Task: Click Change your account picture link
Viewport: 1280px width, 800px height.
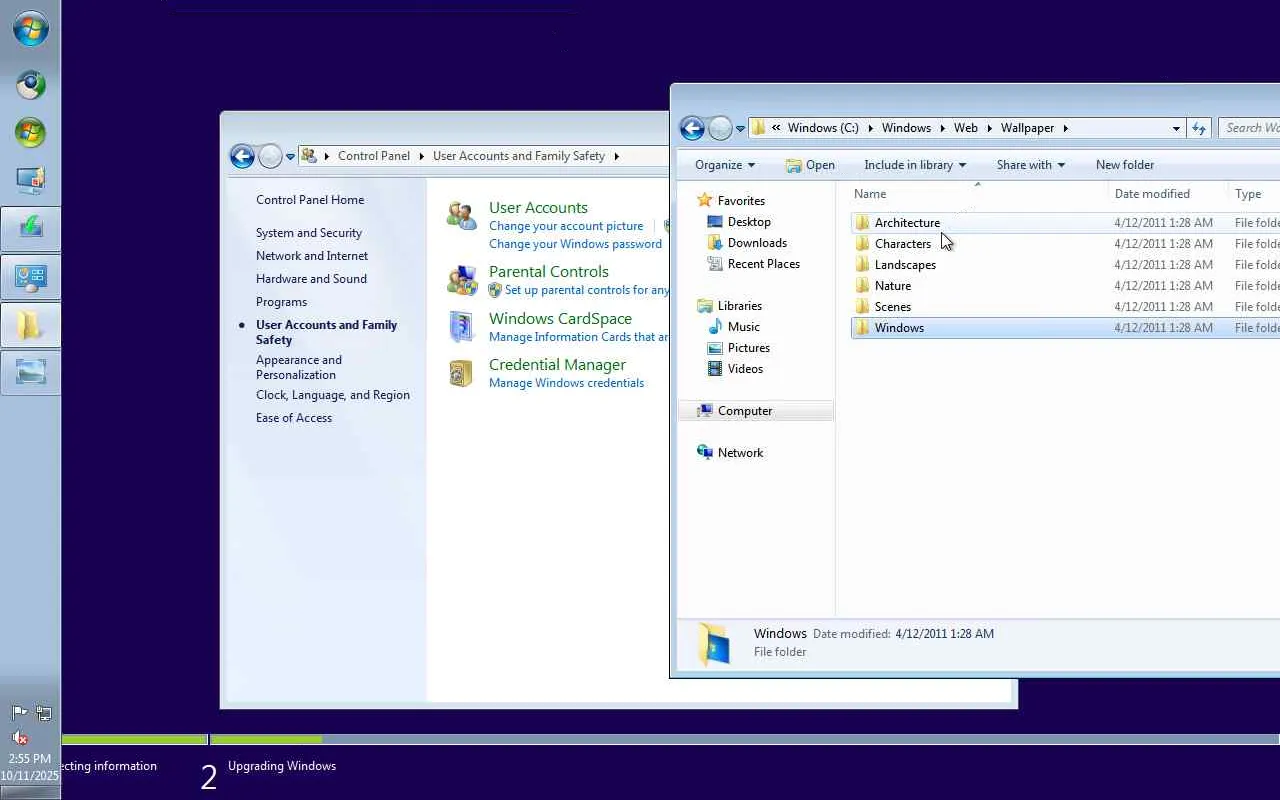Action: [566, 226]
